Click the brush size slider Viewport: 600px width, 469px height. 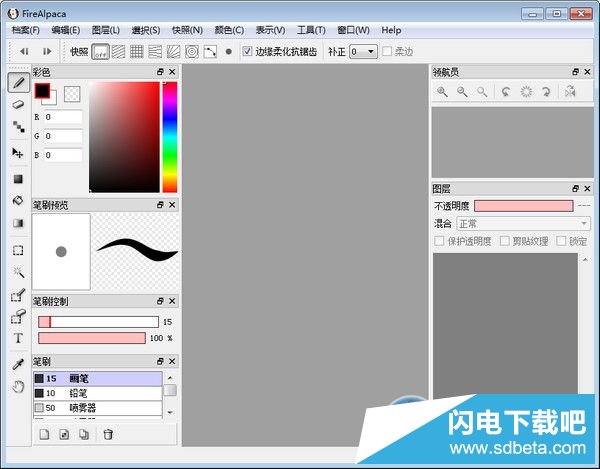pos(98,322)
